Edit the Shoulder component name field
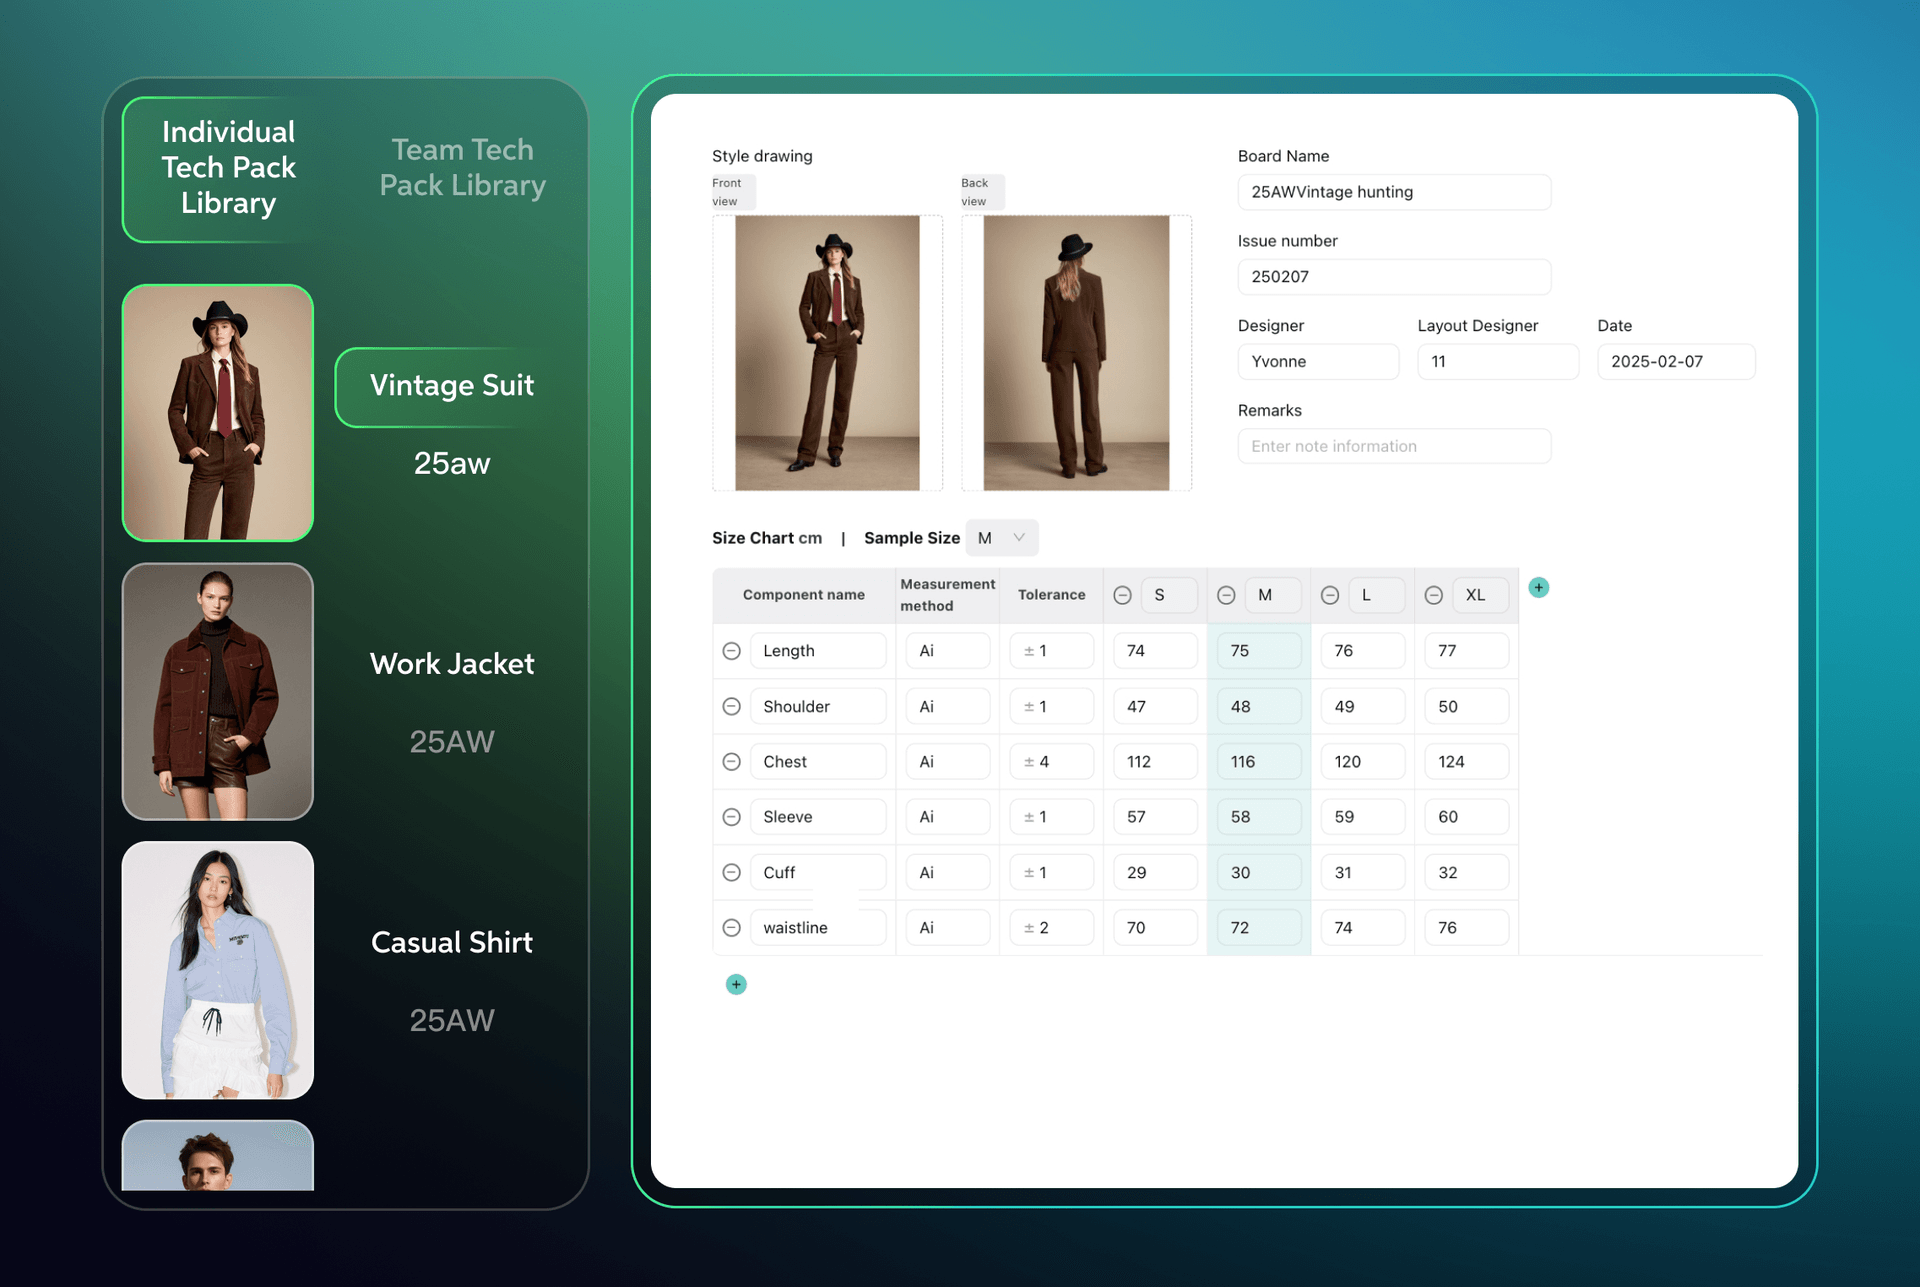Screen dimensions: 1920x1287 point(818,706)
